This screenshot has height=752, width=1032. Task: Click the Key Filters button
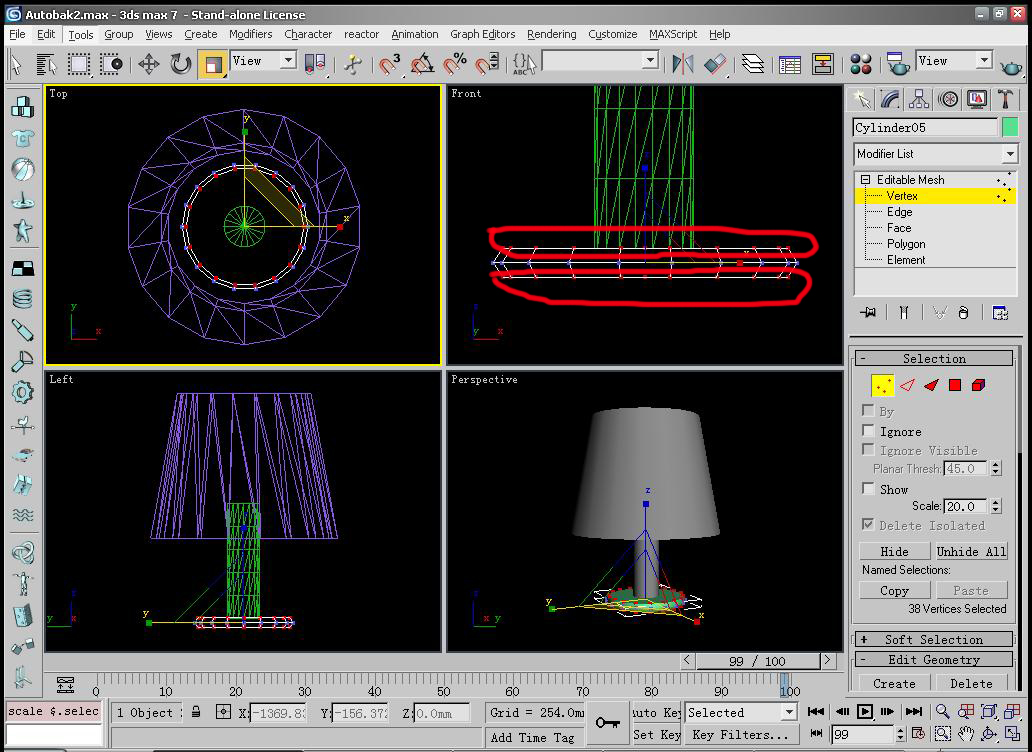point(741,734)
